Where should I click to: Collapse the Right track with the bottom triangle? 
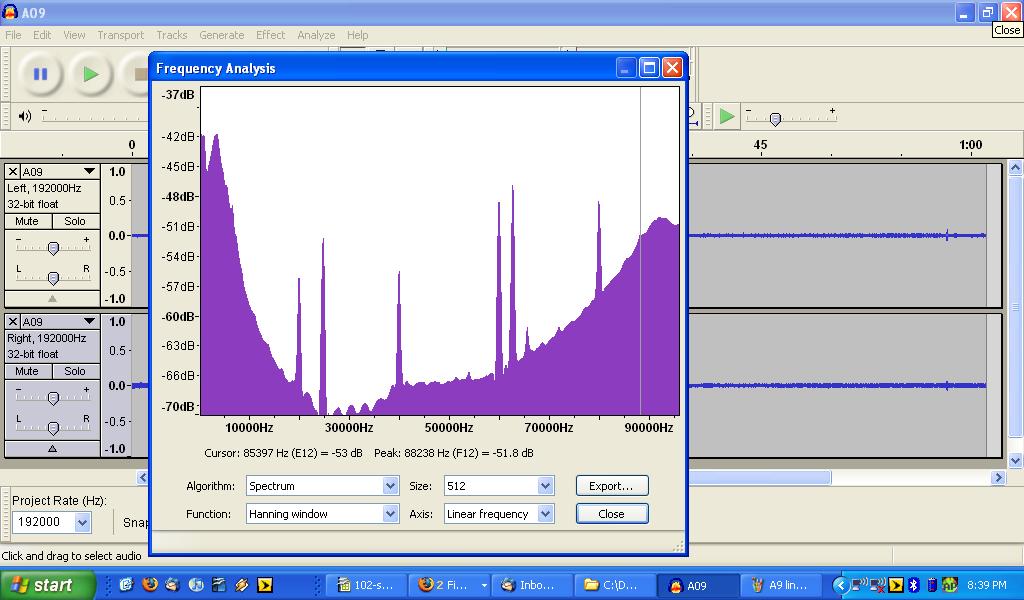(x=52, y=449)
